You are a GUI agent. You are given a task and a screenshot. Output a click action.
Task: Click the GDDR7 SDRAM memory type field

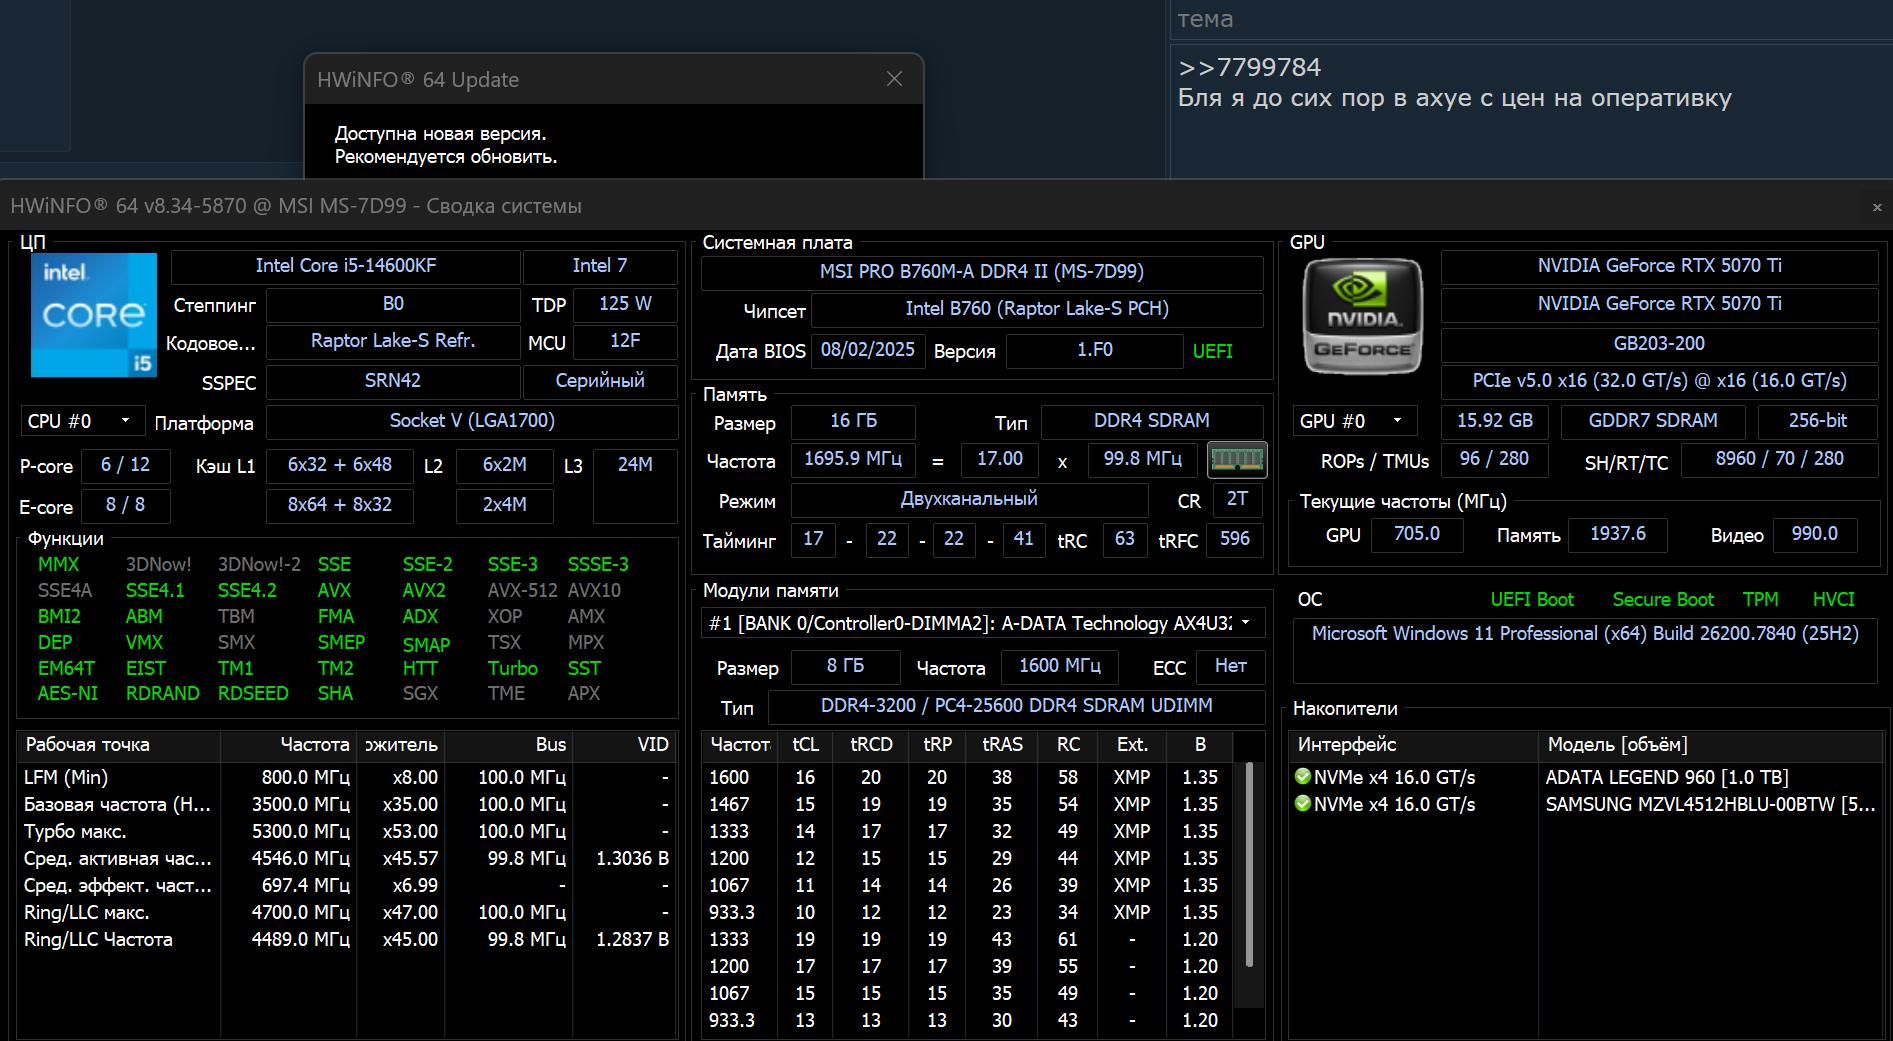tap(1653, 421)
